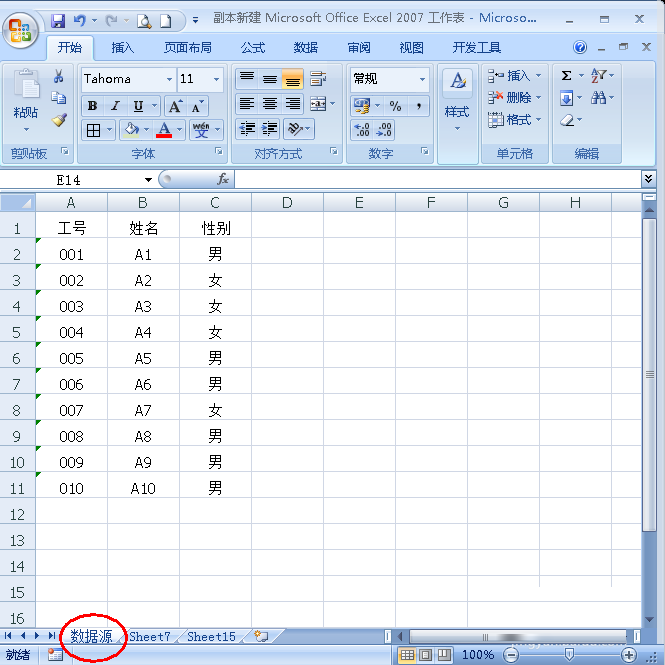Image resolution: width=665 pixels, height=665 pixels.
Task: Increase the font size
Action: (175, 106)
